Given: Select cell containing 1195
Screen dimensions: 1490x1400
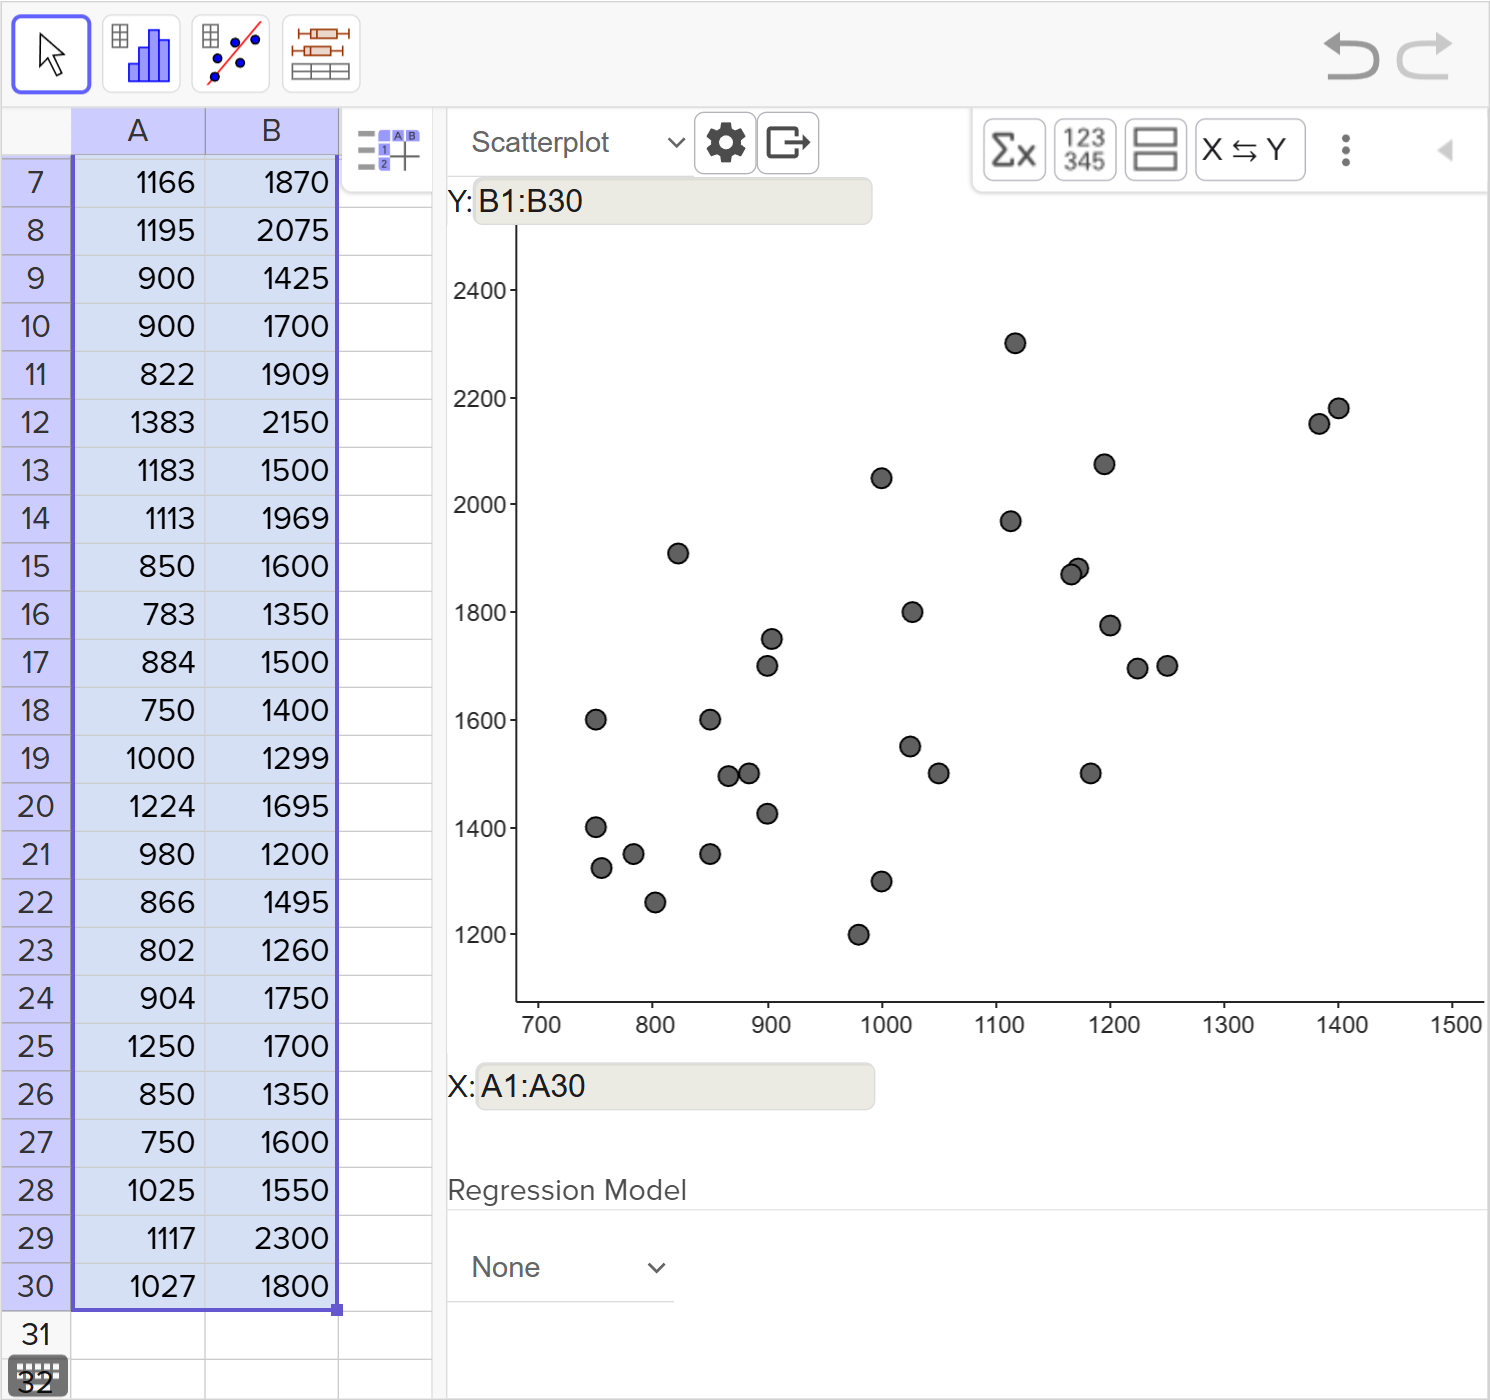Looking at the screenshot, I should point(138,231).
